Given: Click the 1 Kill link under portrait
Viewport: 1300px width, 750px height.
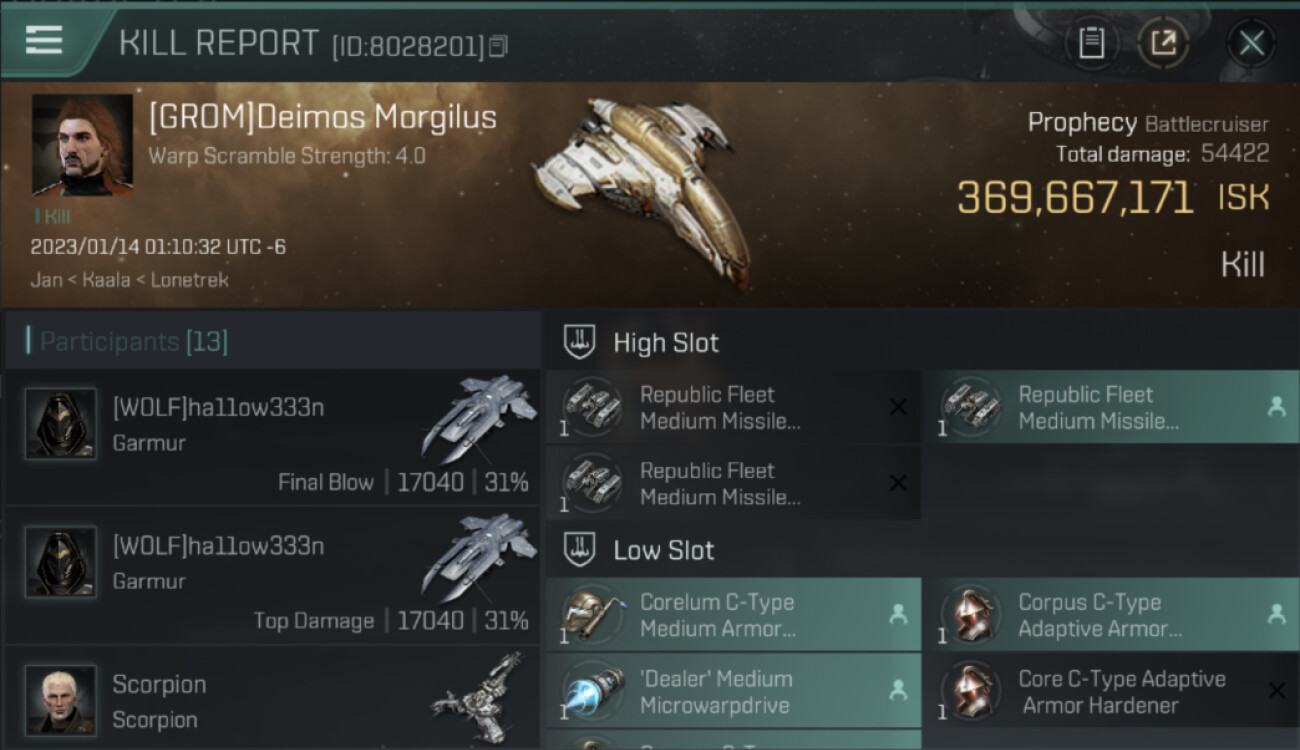Looking at the screenshot, I should pos(52,216).
